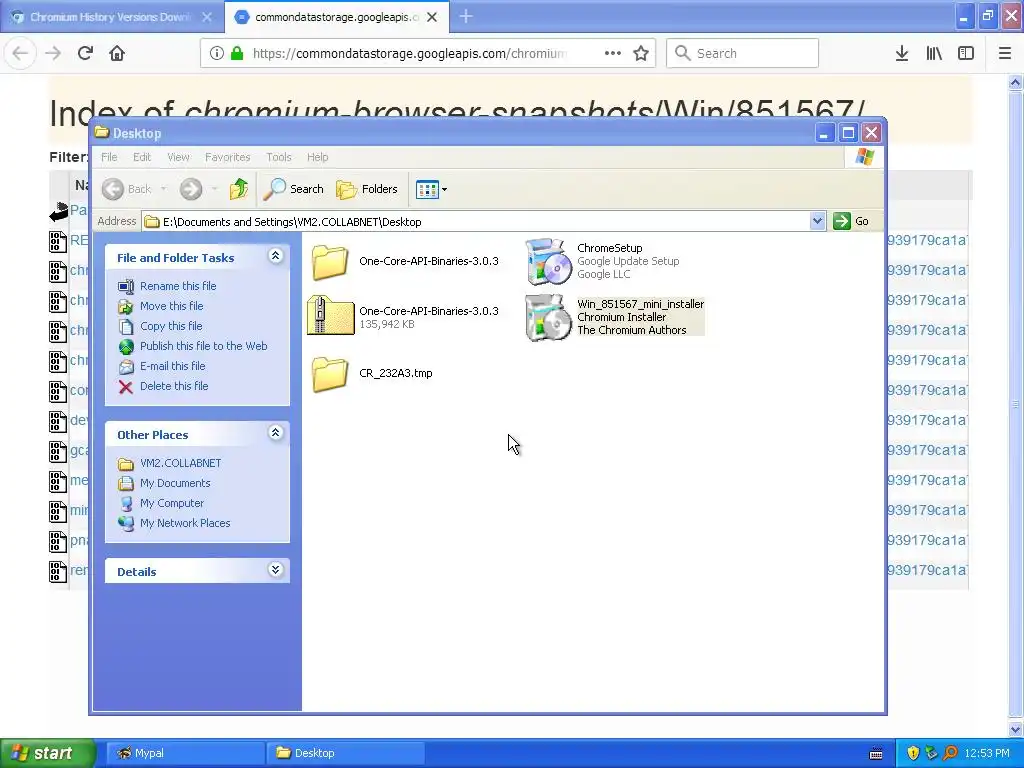The width and height of the screenshot is (1024, 768).
Task: Toggle the Folders pane button
Action: [367, 189]
